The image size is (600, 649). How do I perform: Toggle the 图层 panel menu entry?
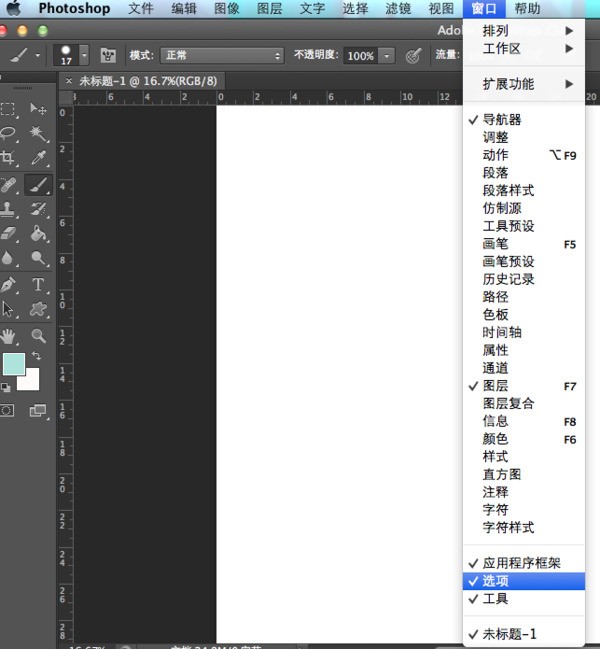pos(495,386)
